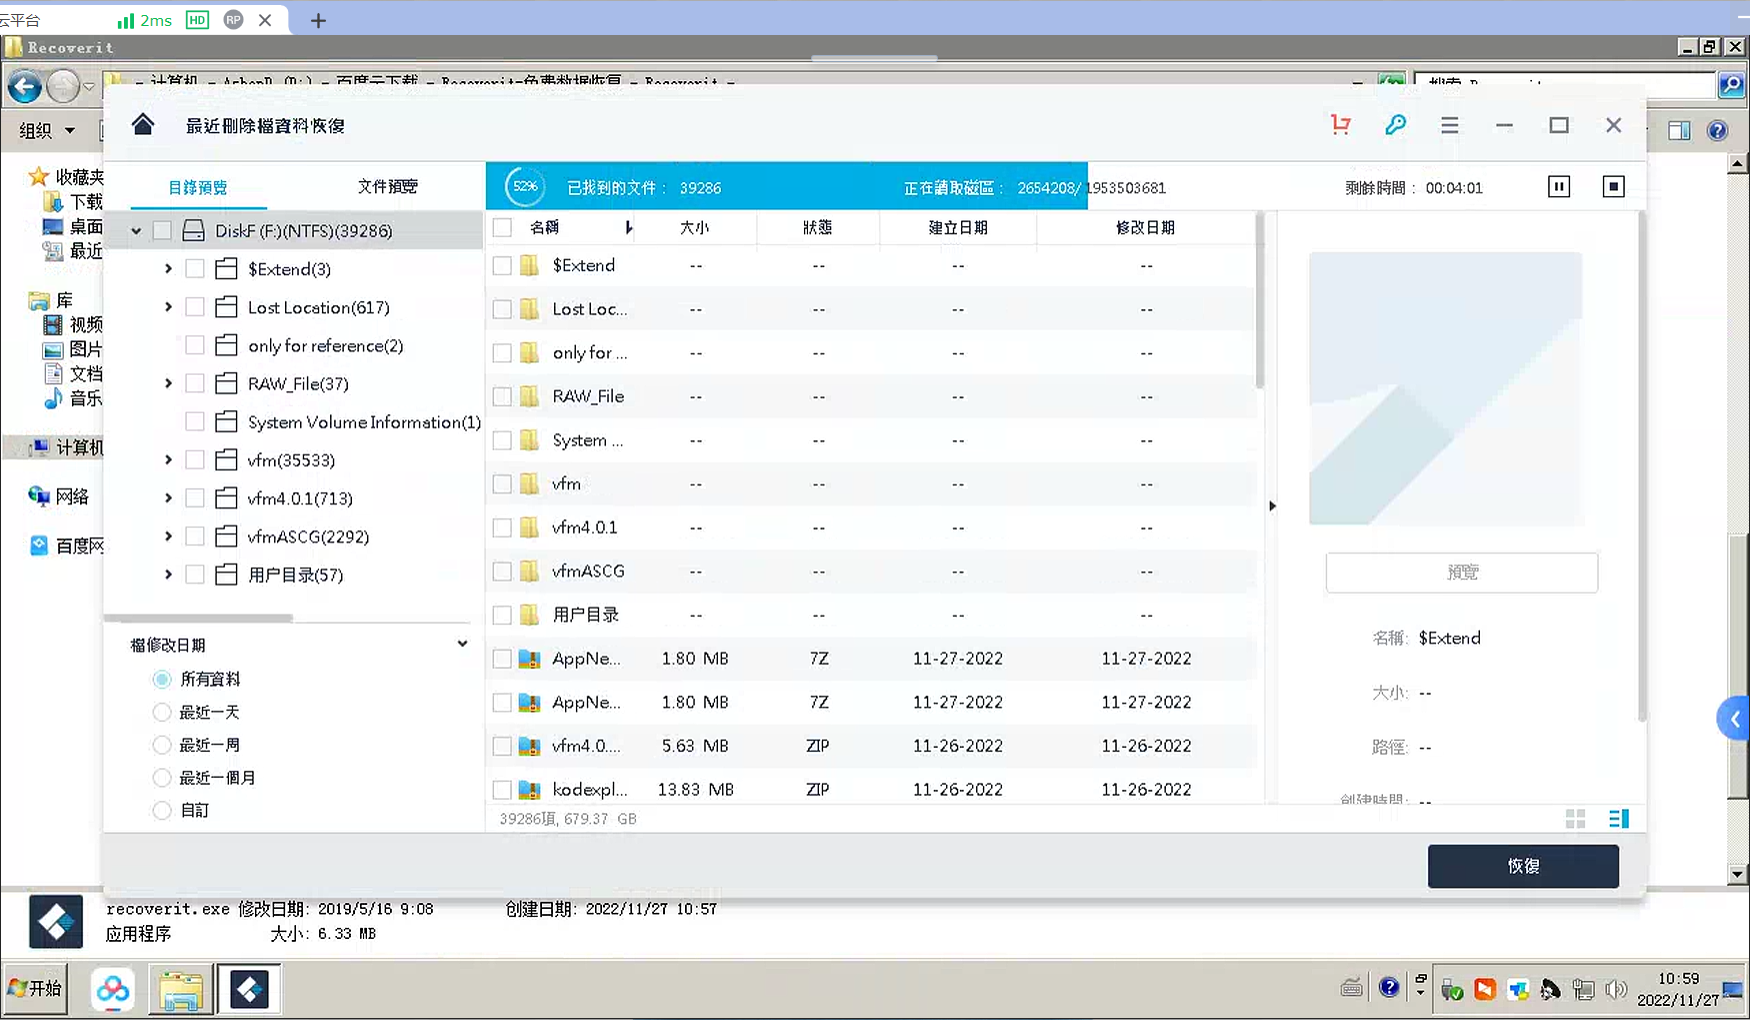Select the 最近一周 radio button
The width and height of the screenshot is (1750, 1020).
(x=162, y=744)
